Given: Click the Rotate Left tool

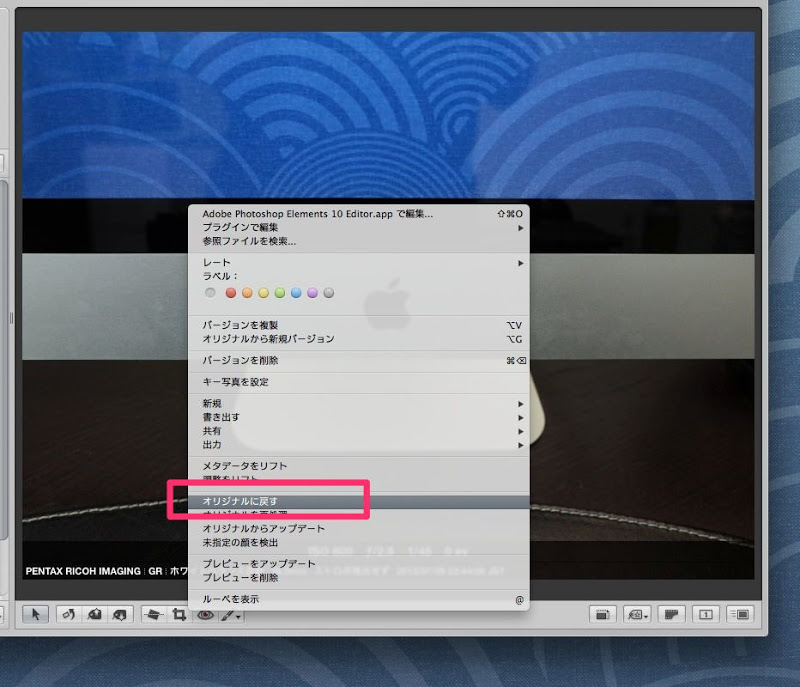Looking at the screenshot, I should tap(69, 615).
